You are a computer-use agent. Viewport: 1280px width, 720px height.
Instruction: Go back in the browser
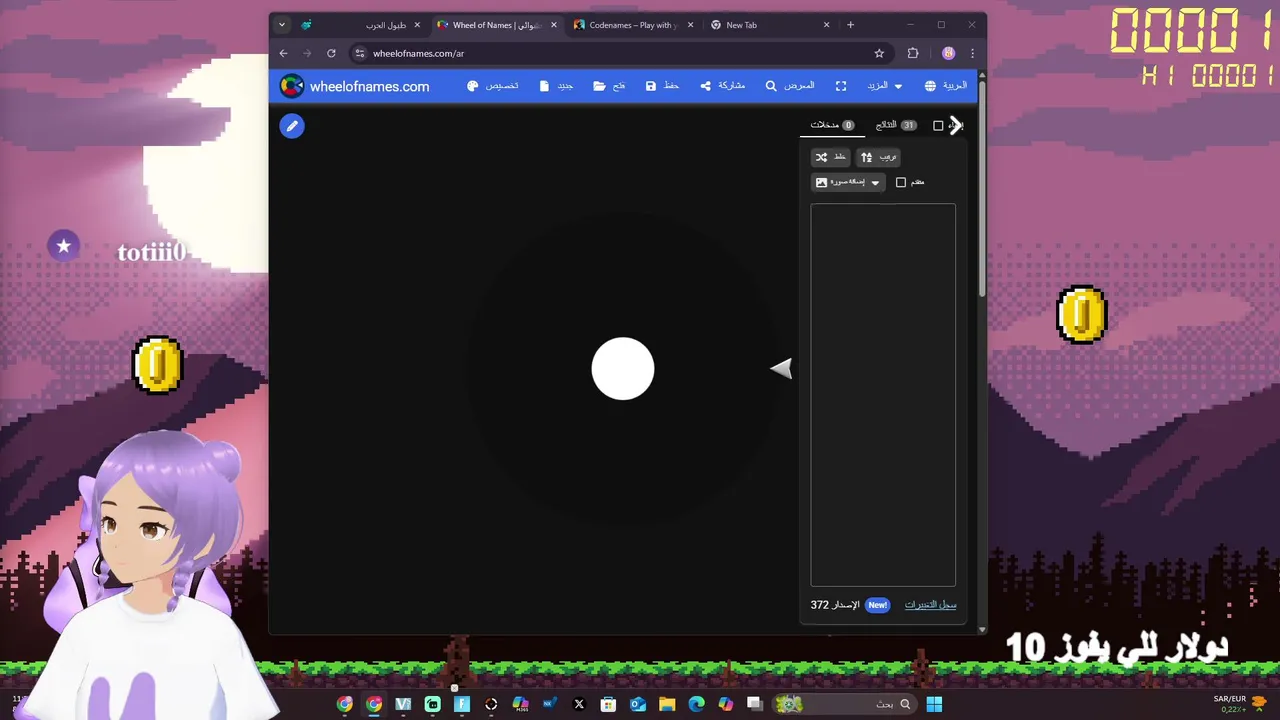coord(284,53)
